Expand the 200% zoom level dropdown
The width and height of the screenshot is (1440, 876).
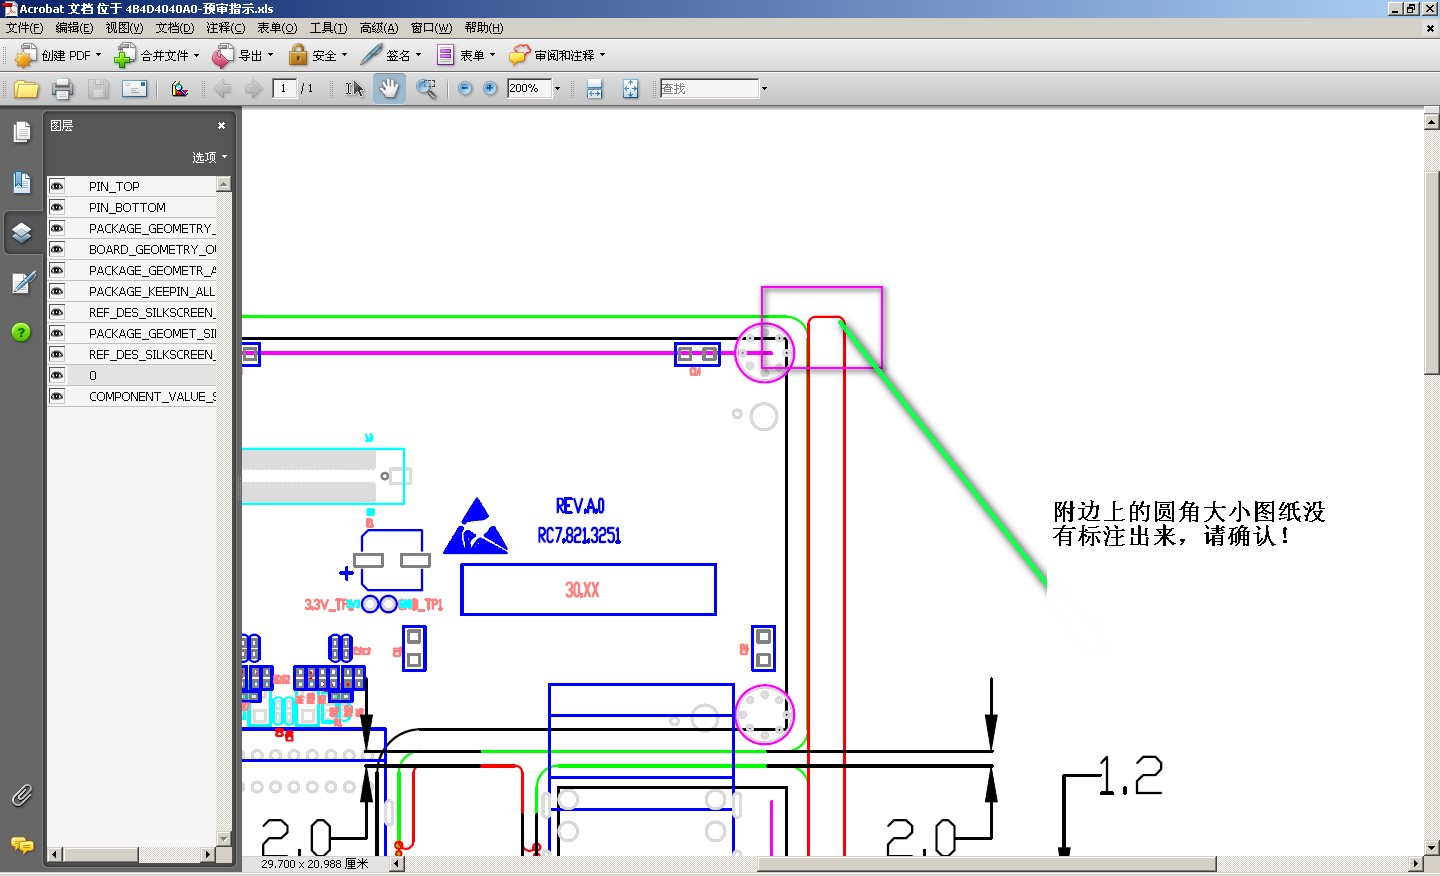click(557, 89)
